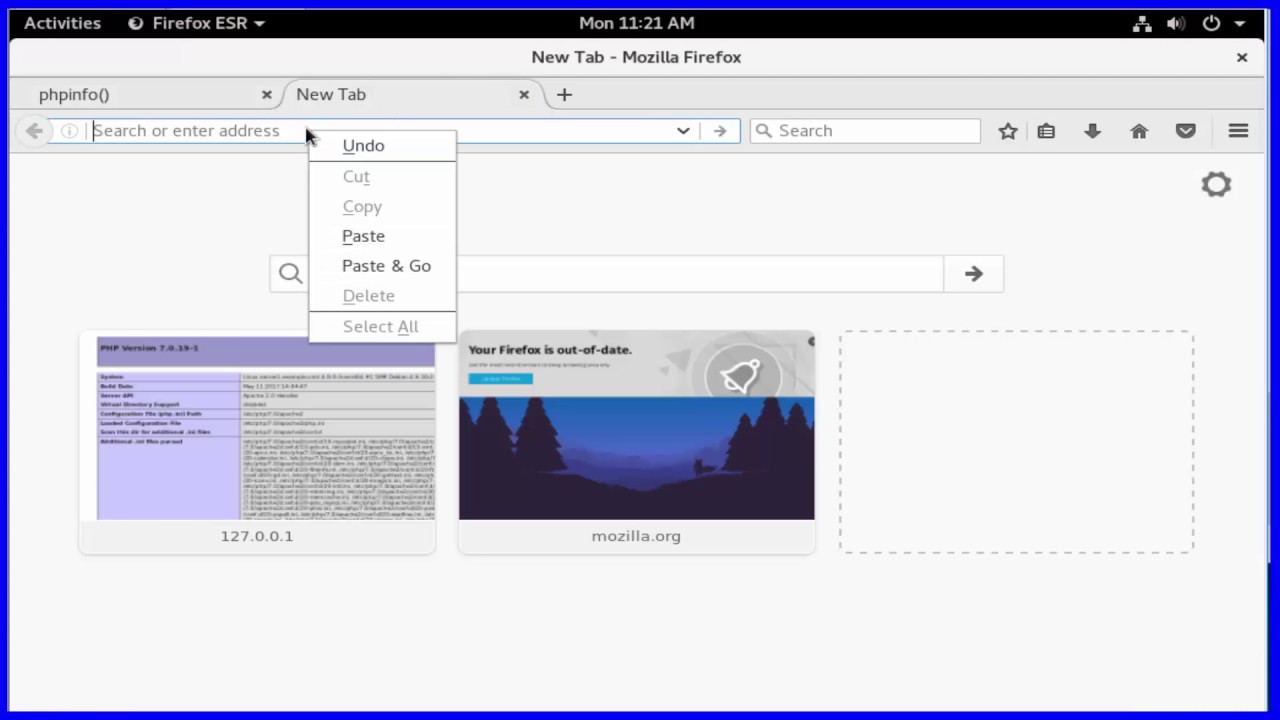Expand the system menu dropdown arrow
This screenshot has width=1280, height=720.
(1240, 24)
